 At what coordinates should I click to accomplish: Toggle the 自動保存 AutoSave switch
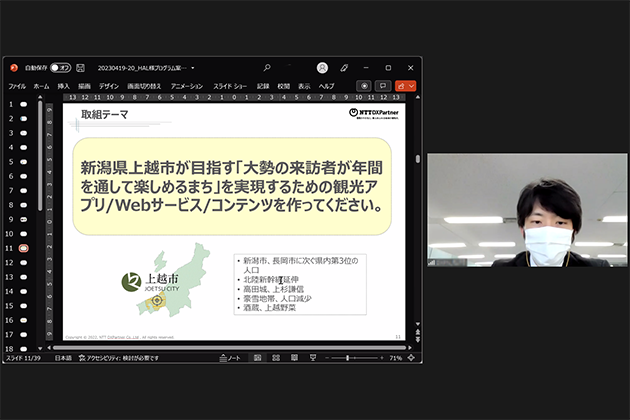click(61, 68)
